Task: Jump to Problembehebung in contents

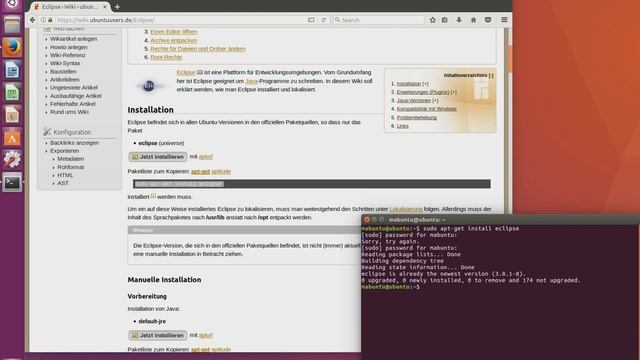Action: [x=417, y=118]
